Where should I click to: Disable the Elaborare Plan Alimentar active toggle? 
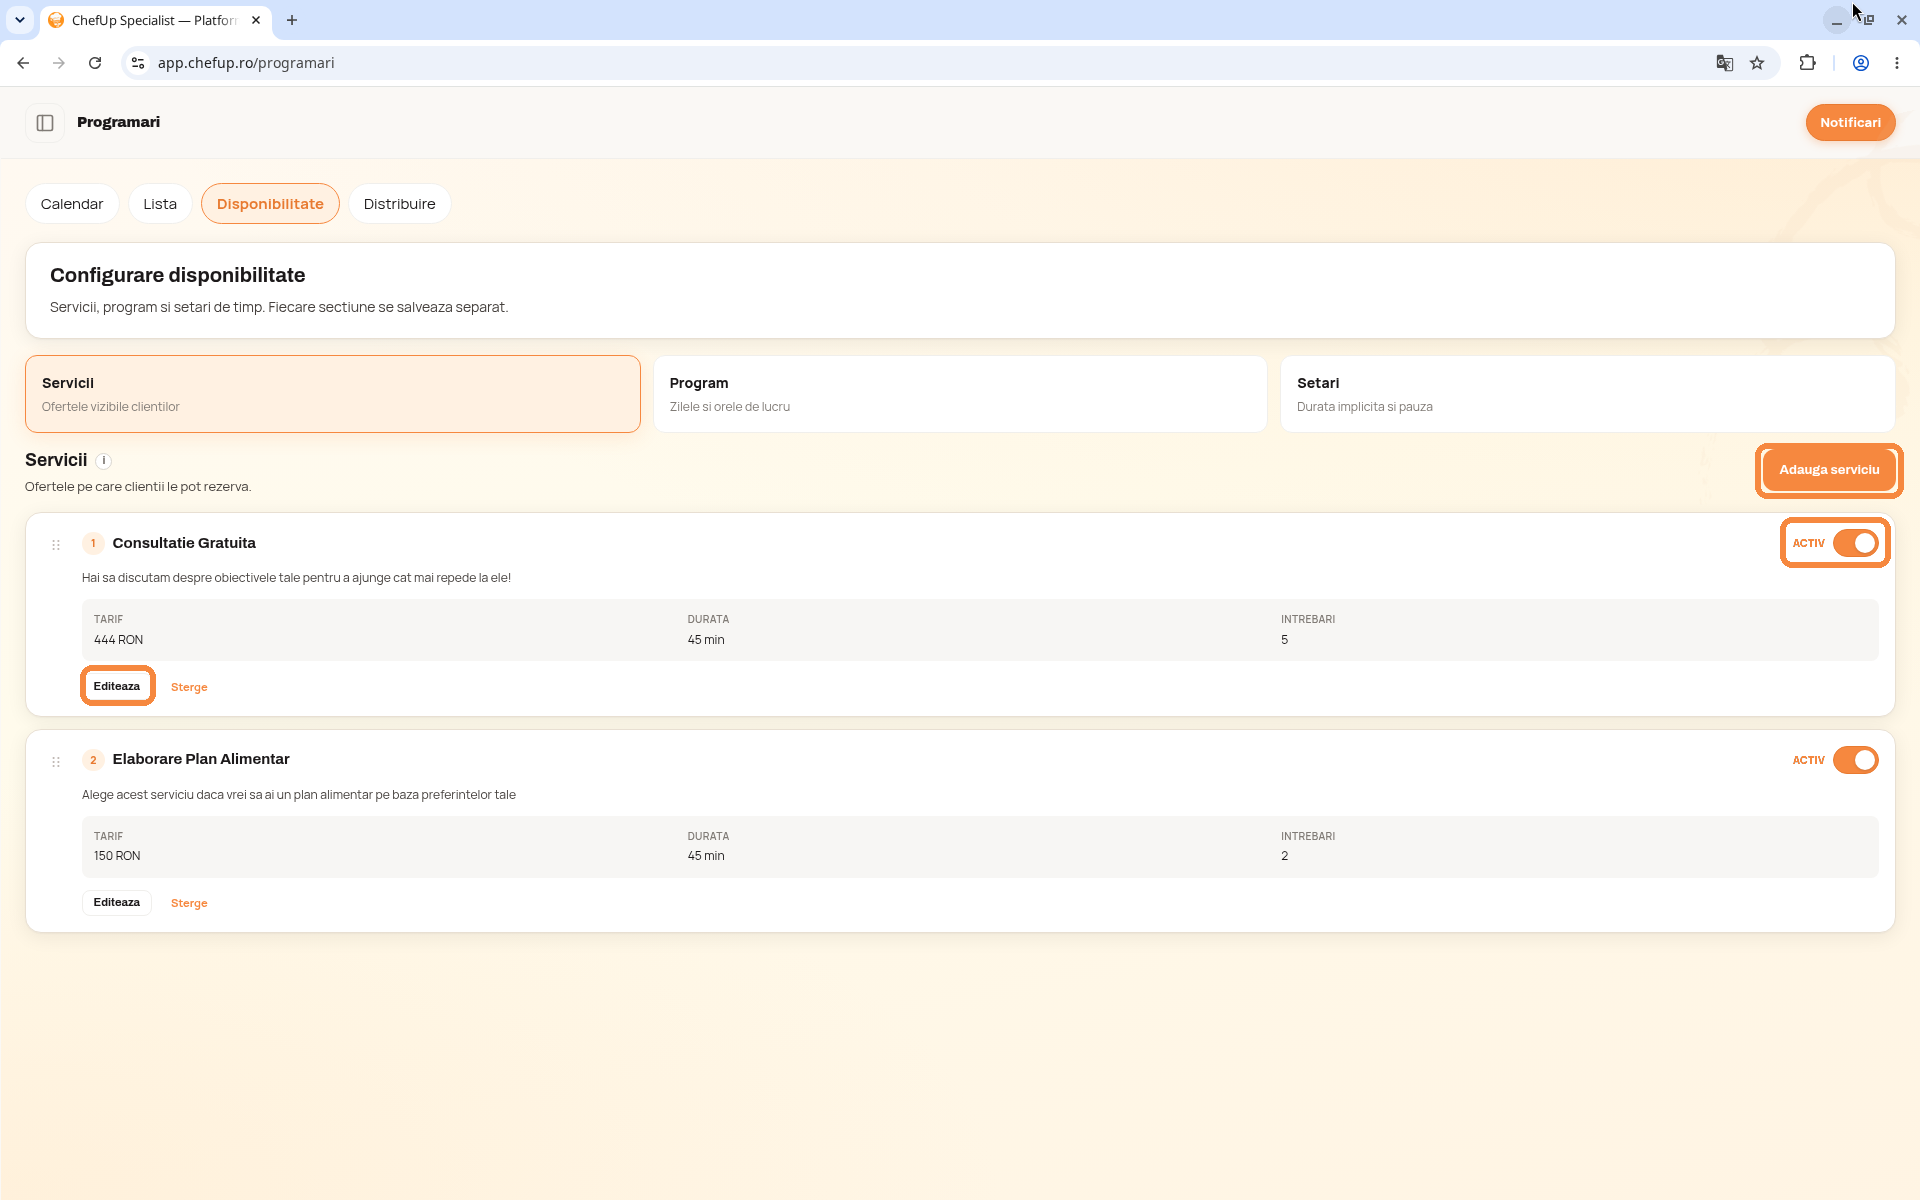(x=1855, y=760)
